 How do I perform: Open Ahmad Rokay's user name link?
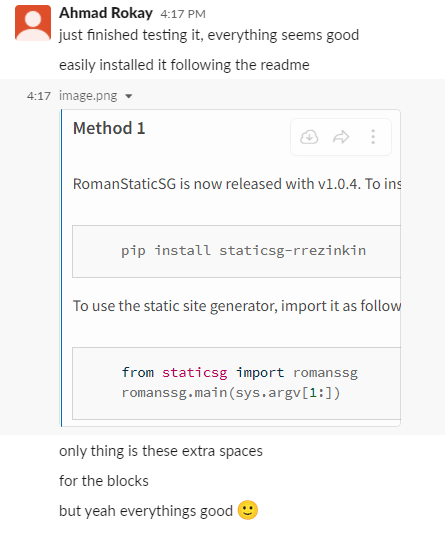coord(106,13)
